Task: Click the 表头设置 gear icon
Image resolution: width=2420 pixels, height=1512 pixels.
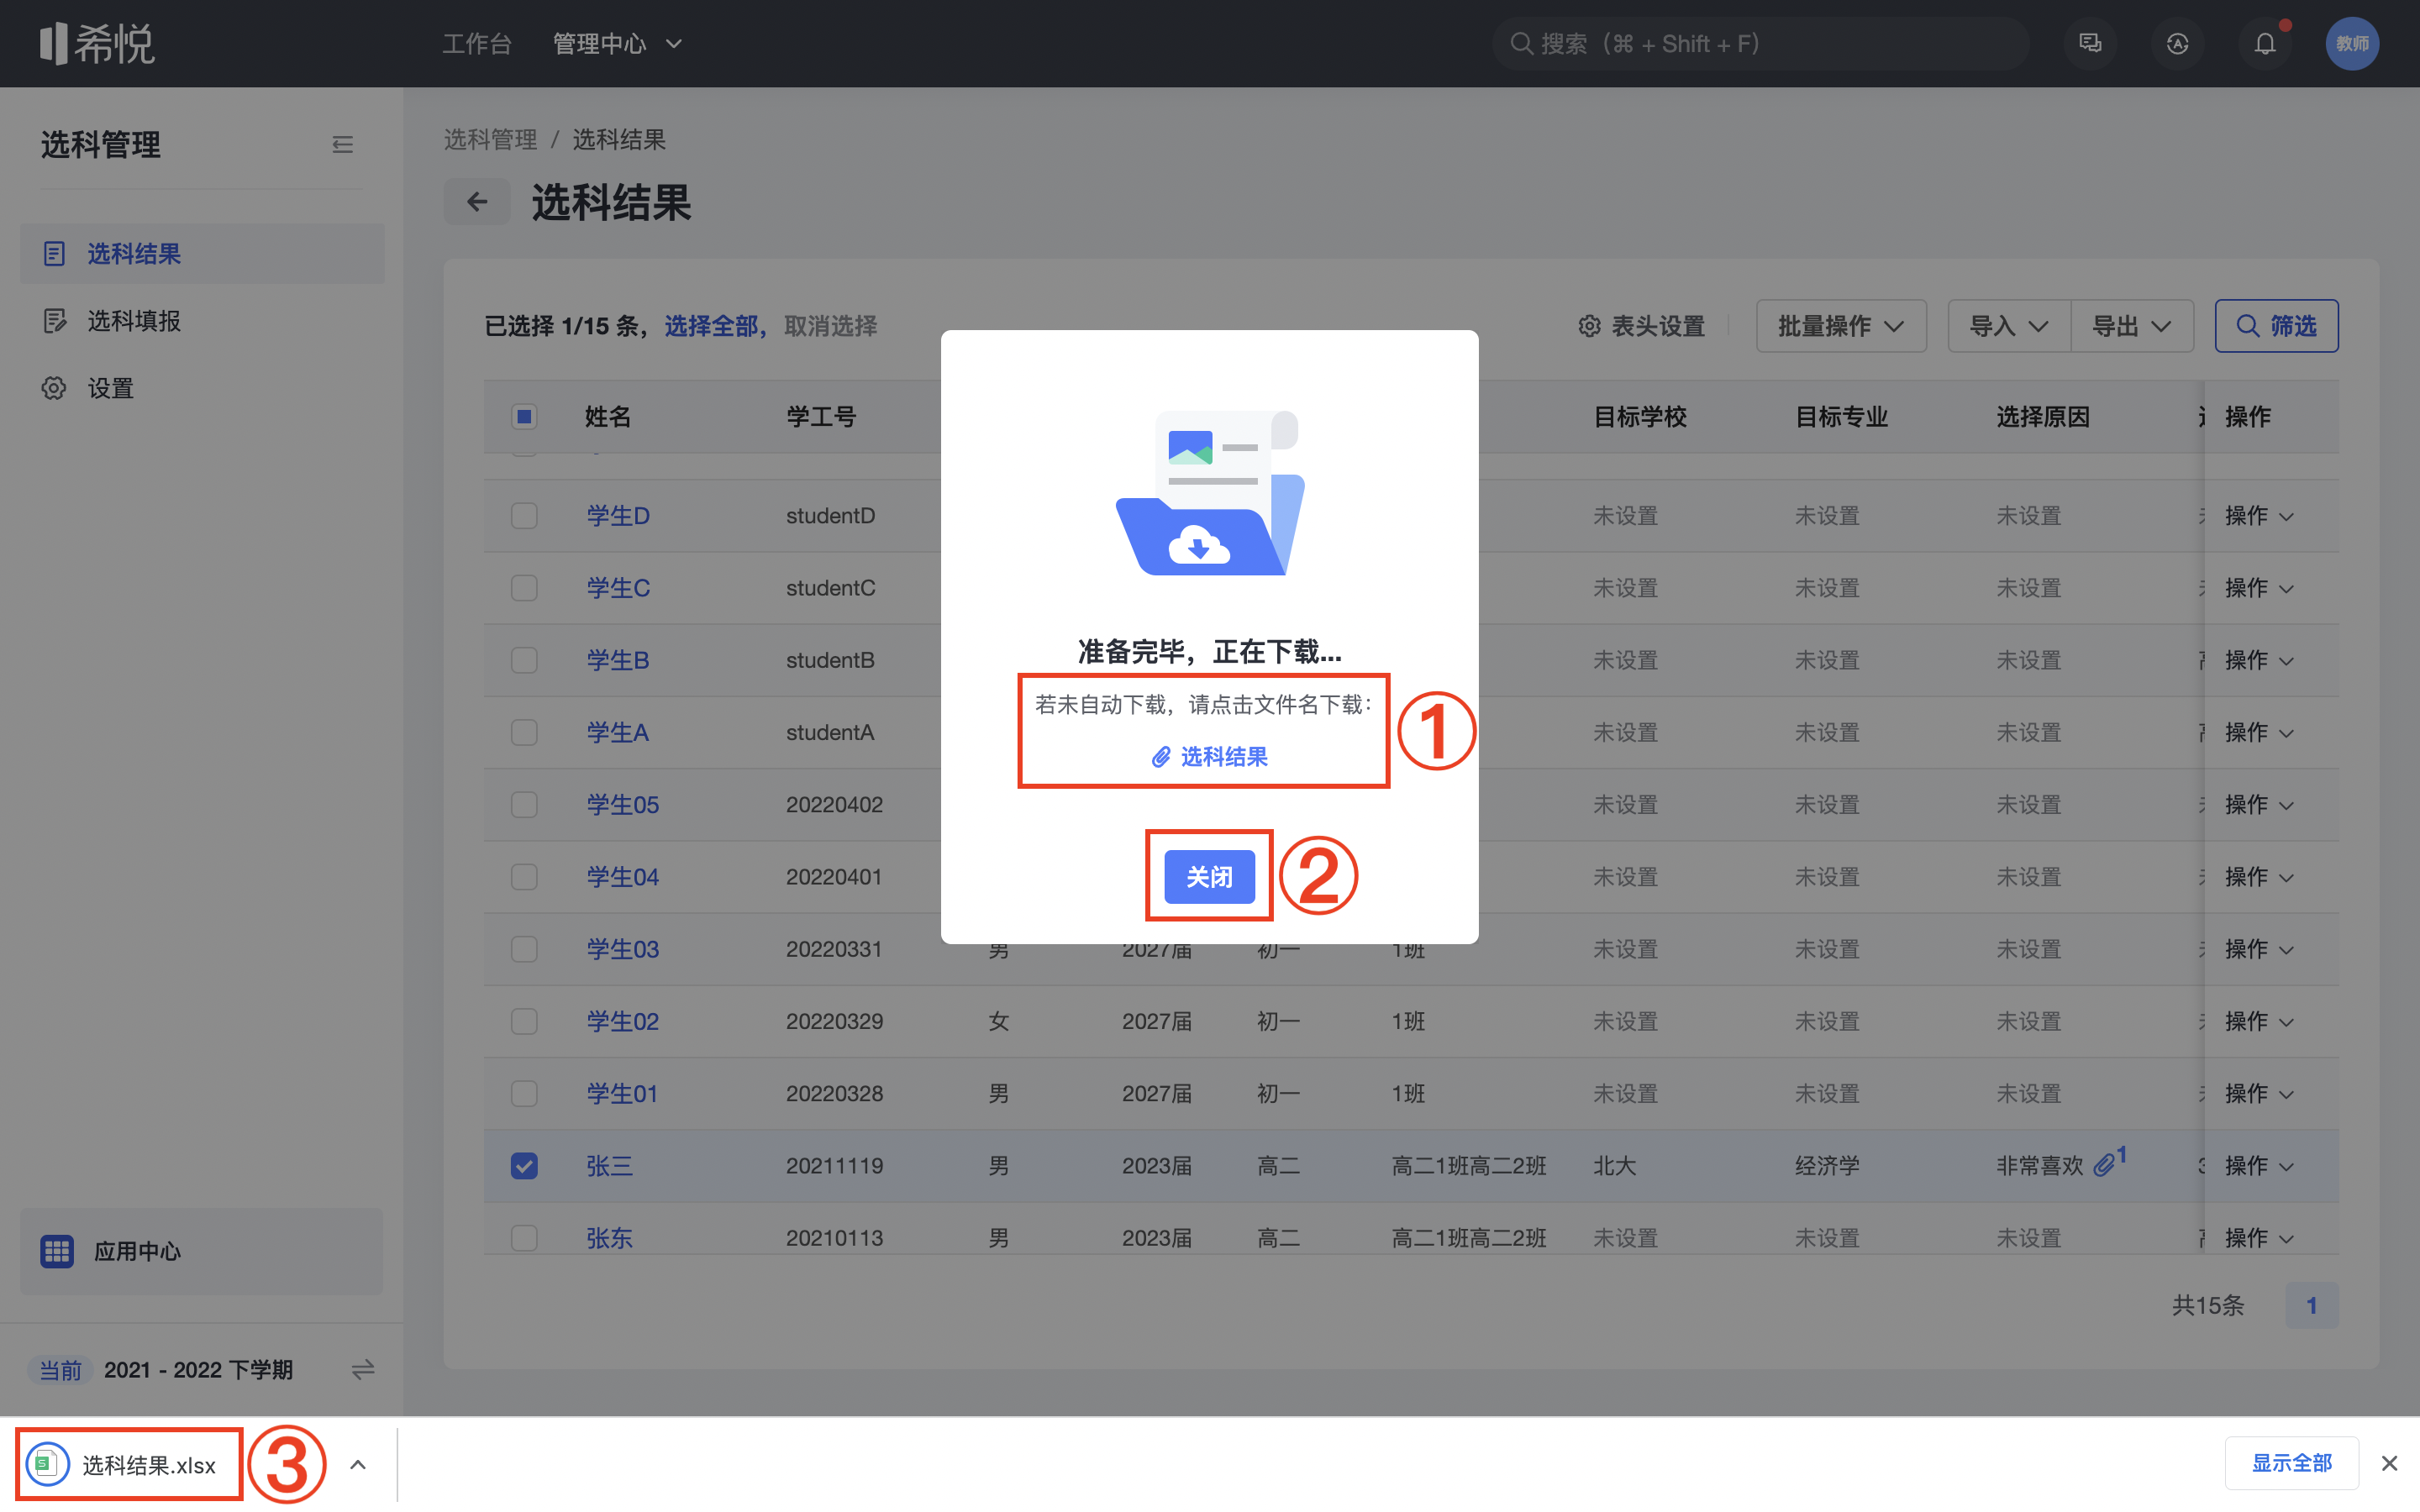Action: coord(1590,326)
